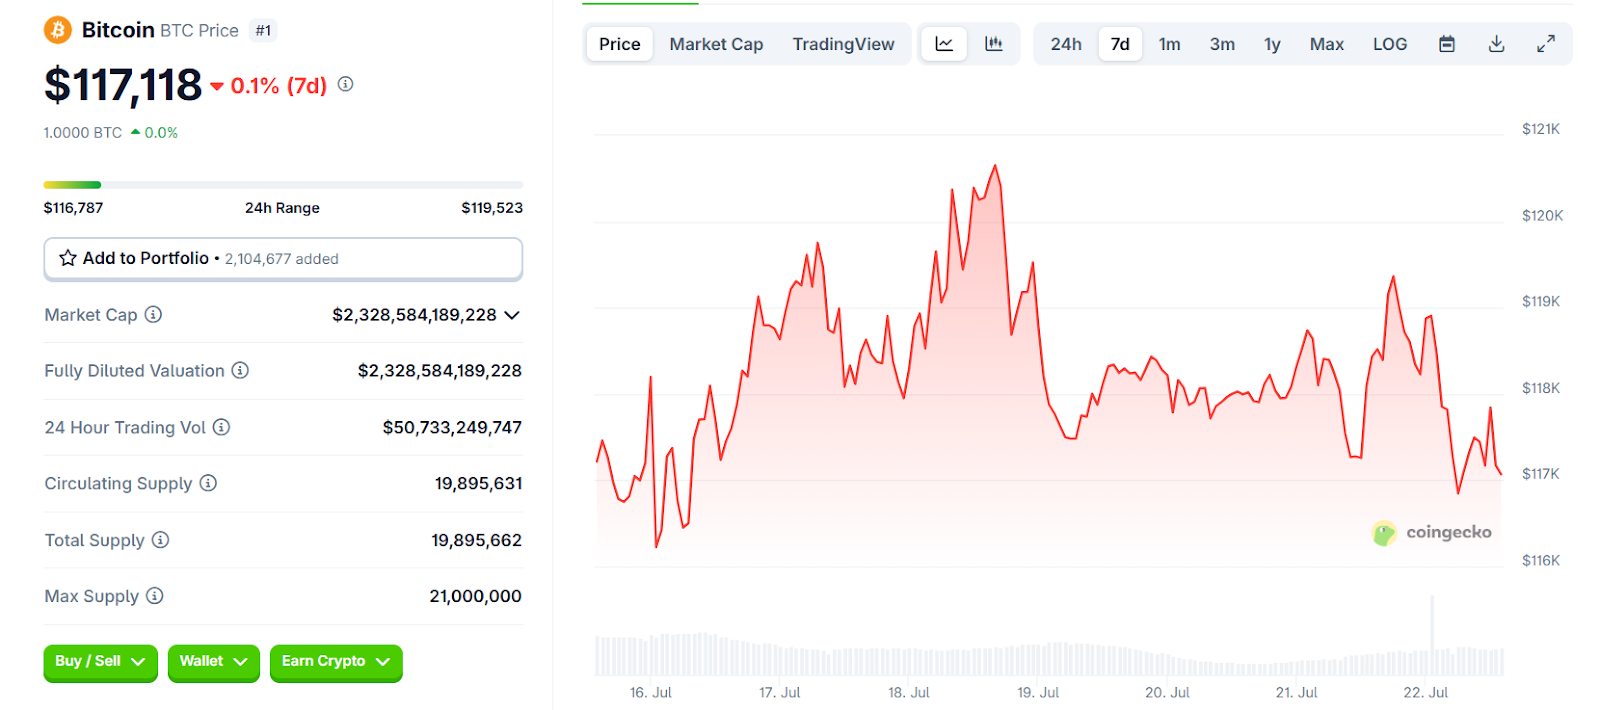This screenshot has width=1600, height=710.
Task: Click the $117,118 price value
Action: (x=123, y=85)
